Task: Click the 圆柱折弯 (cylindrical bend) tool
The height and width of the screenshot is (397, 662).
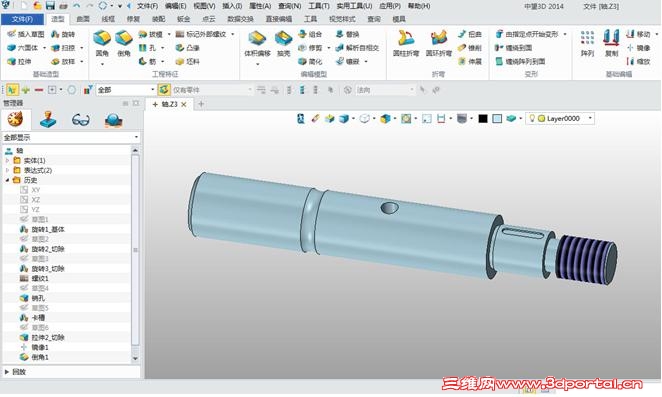Action: pyautogui.click(x=406, y=44)
